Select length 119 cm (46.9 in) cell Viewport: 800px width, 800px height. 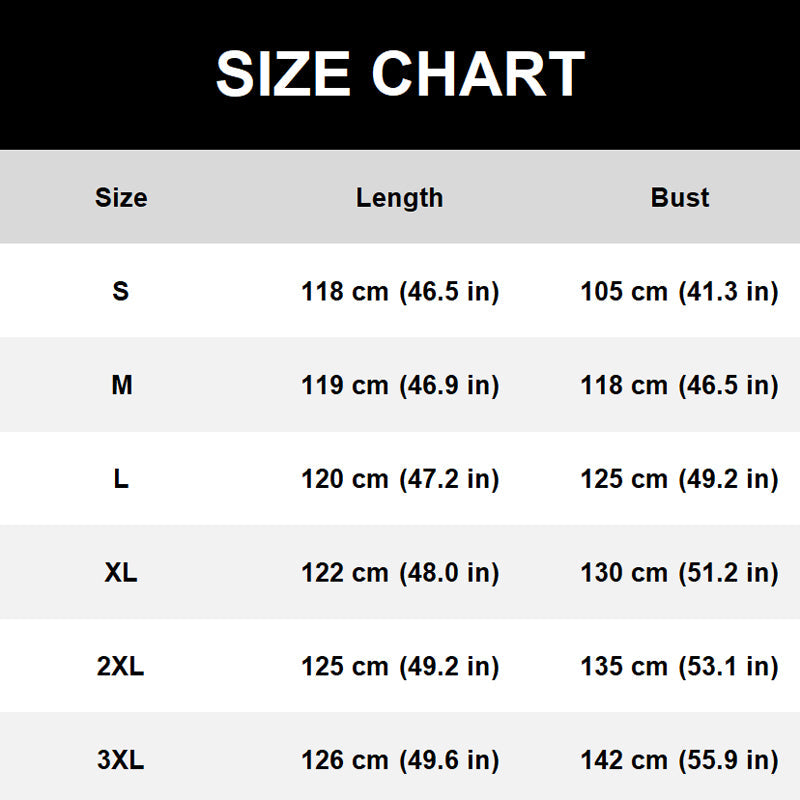coord(400,385)
